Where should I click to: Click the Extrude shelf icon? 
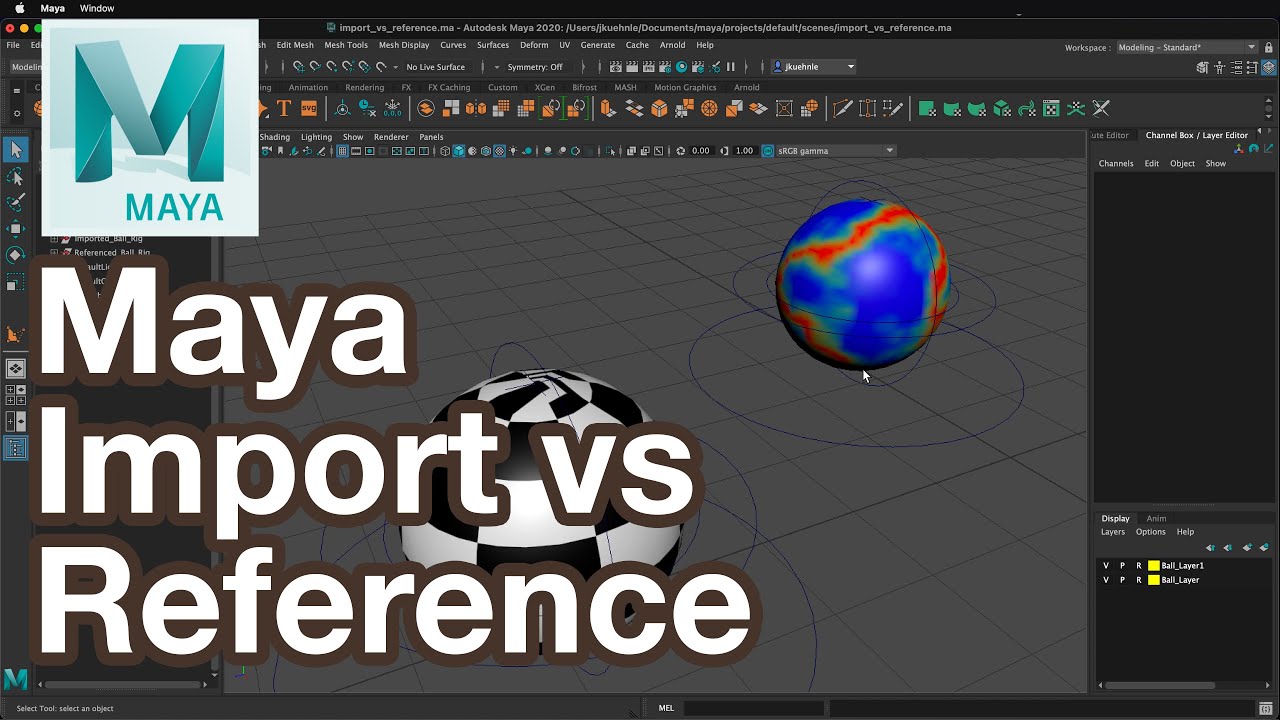(608, 108)
